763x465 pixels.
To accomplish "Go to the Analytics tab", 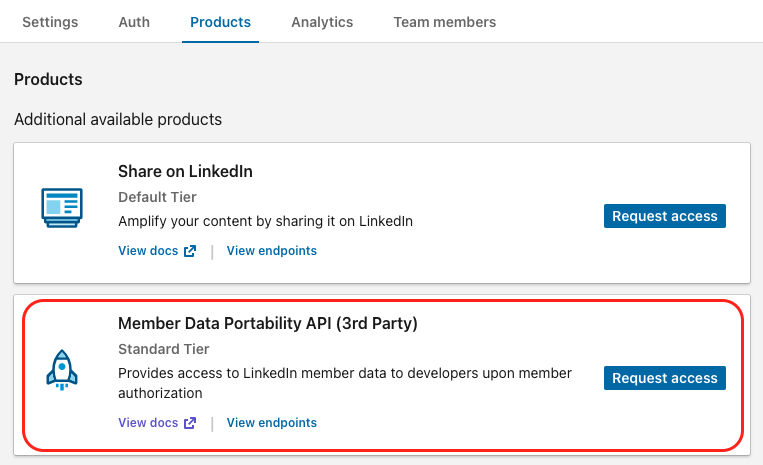I will click(322, 22).
